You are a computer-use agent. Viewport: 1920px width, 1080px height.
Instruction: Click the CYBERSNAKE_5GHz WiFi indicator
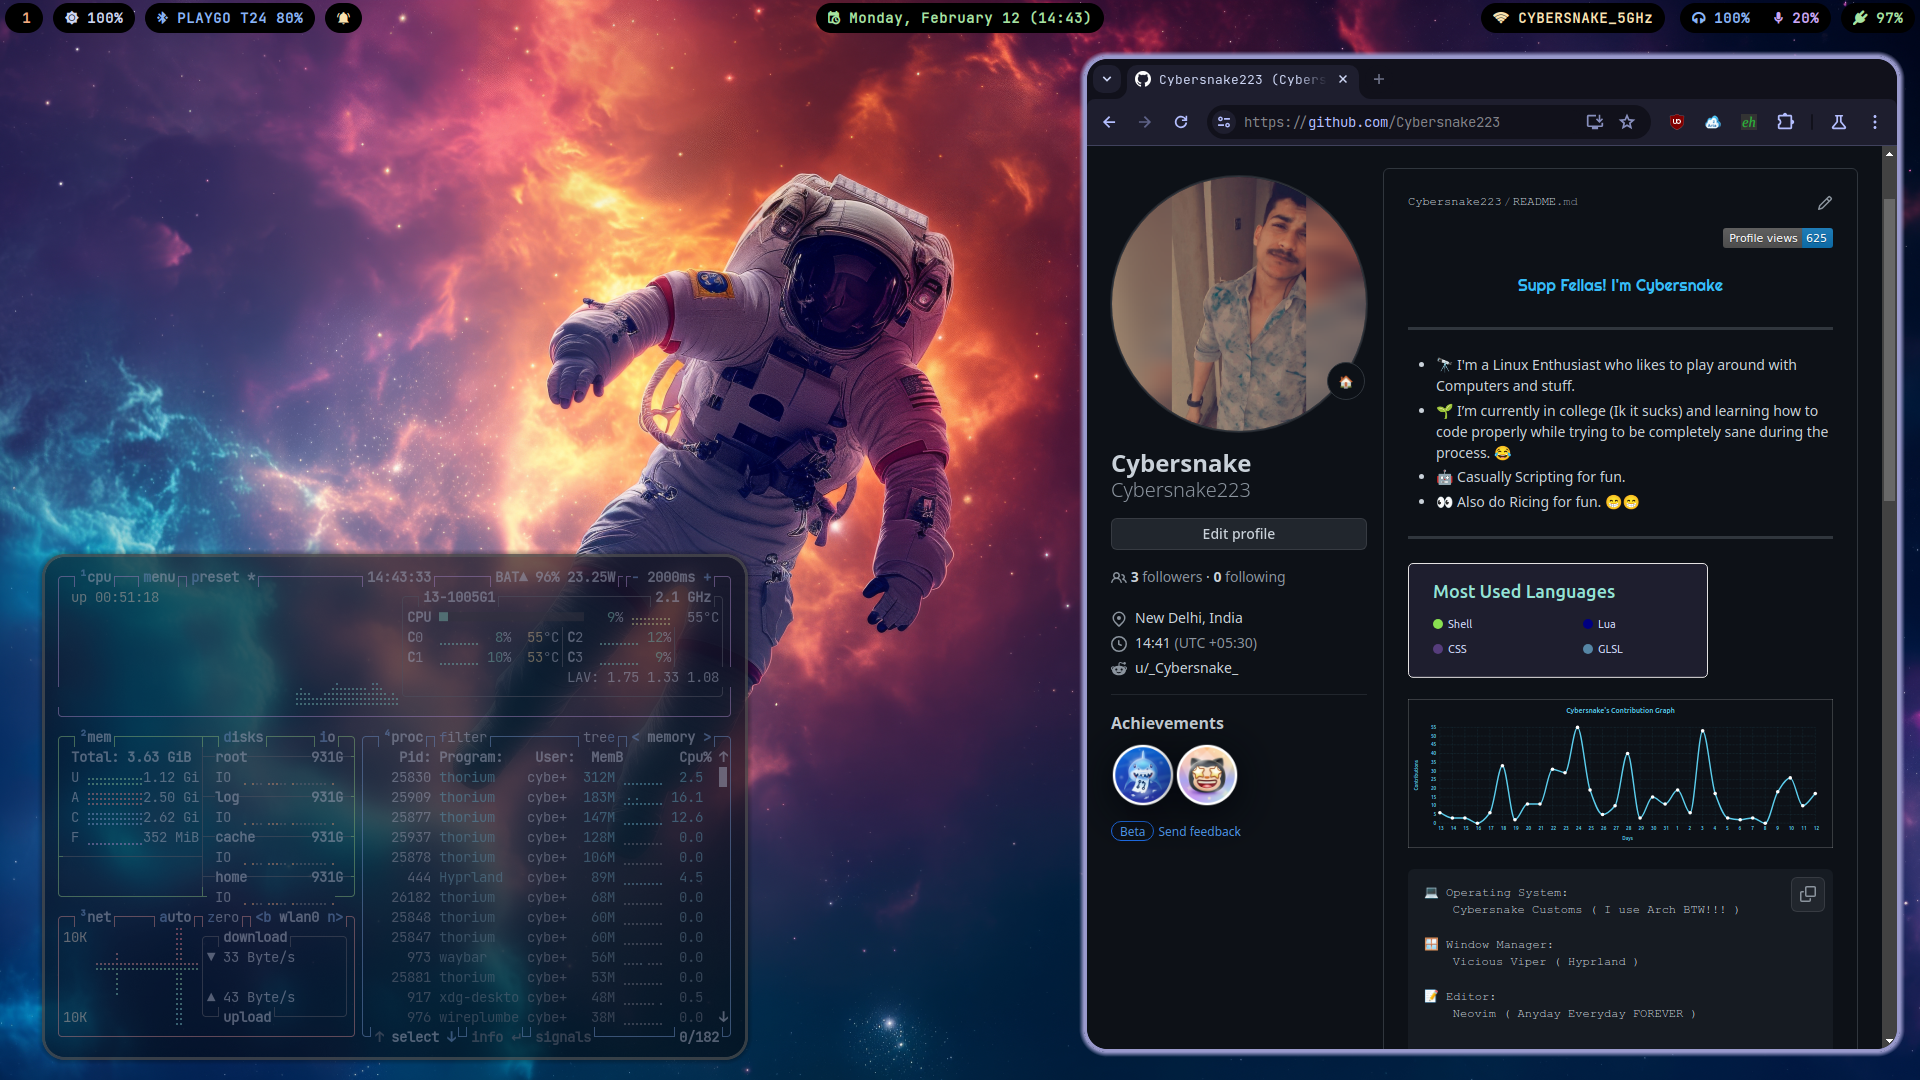pyautogui.click(x=1573, y=18)
